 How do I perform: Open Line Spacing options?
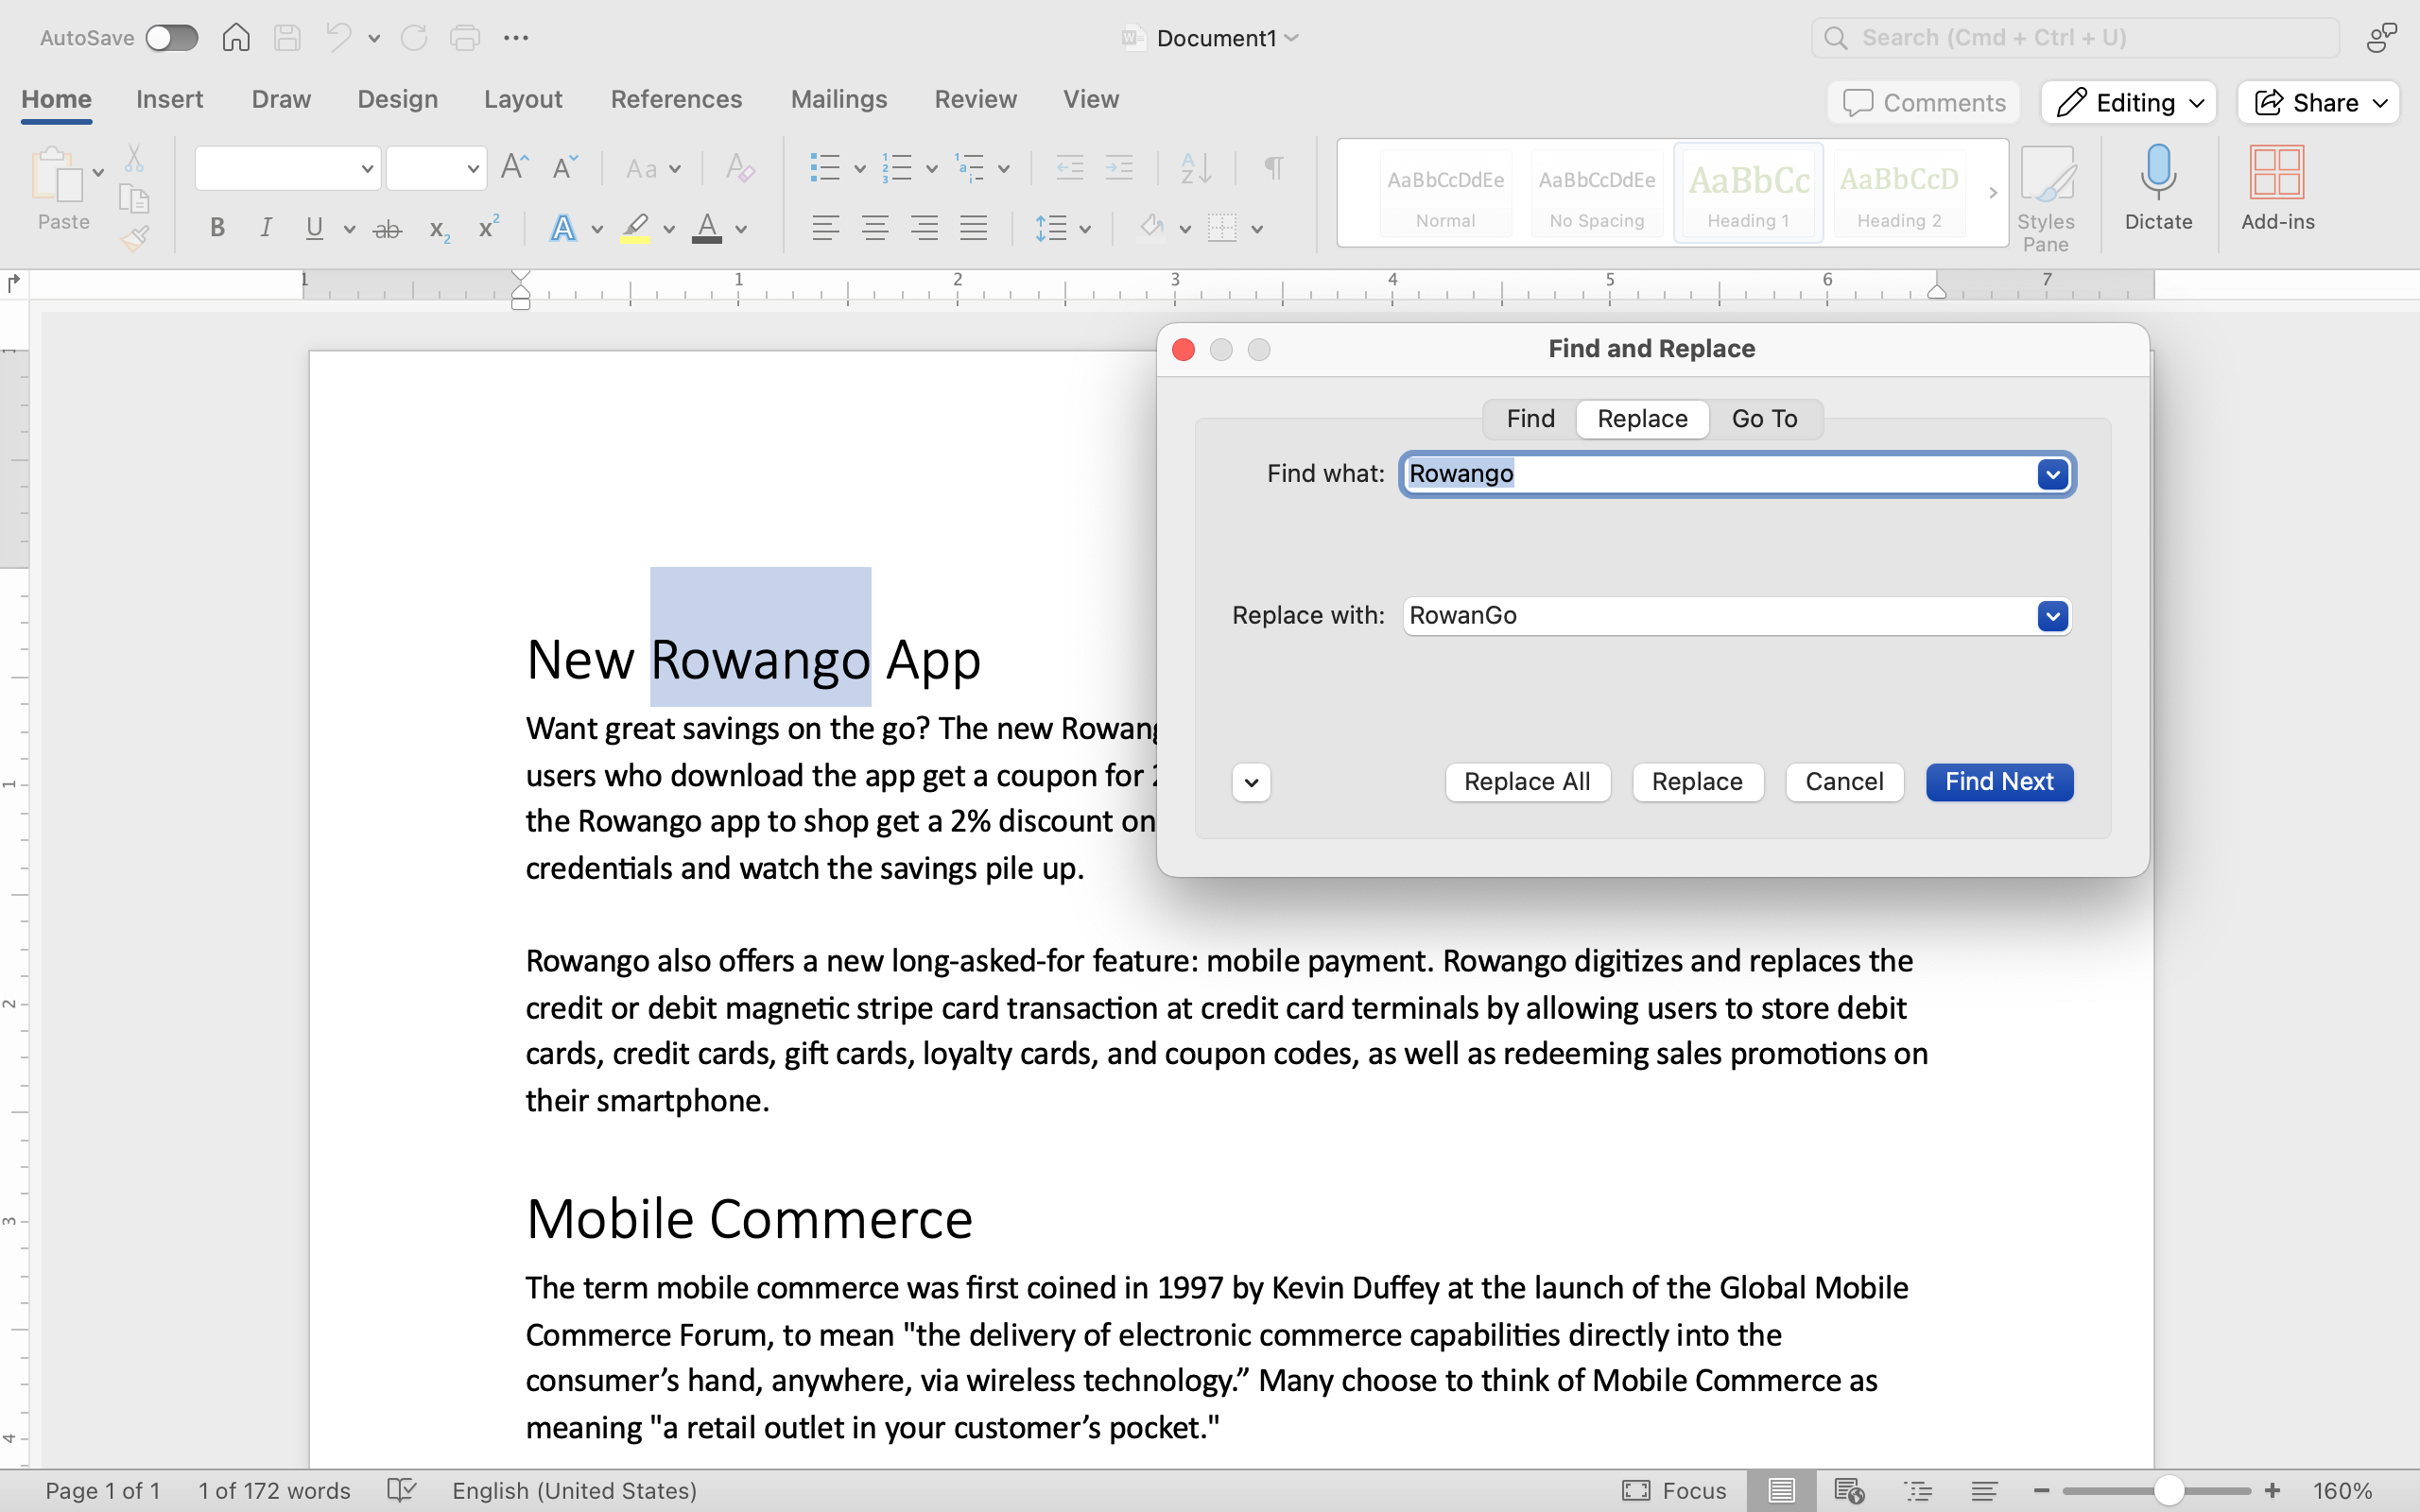1051,228
